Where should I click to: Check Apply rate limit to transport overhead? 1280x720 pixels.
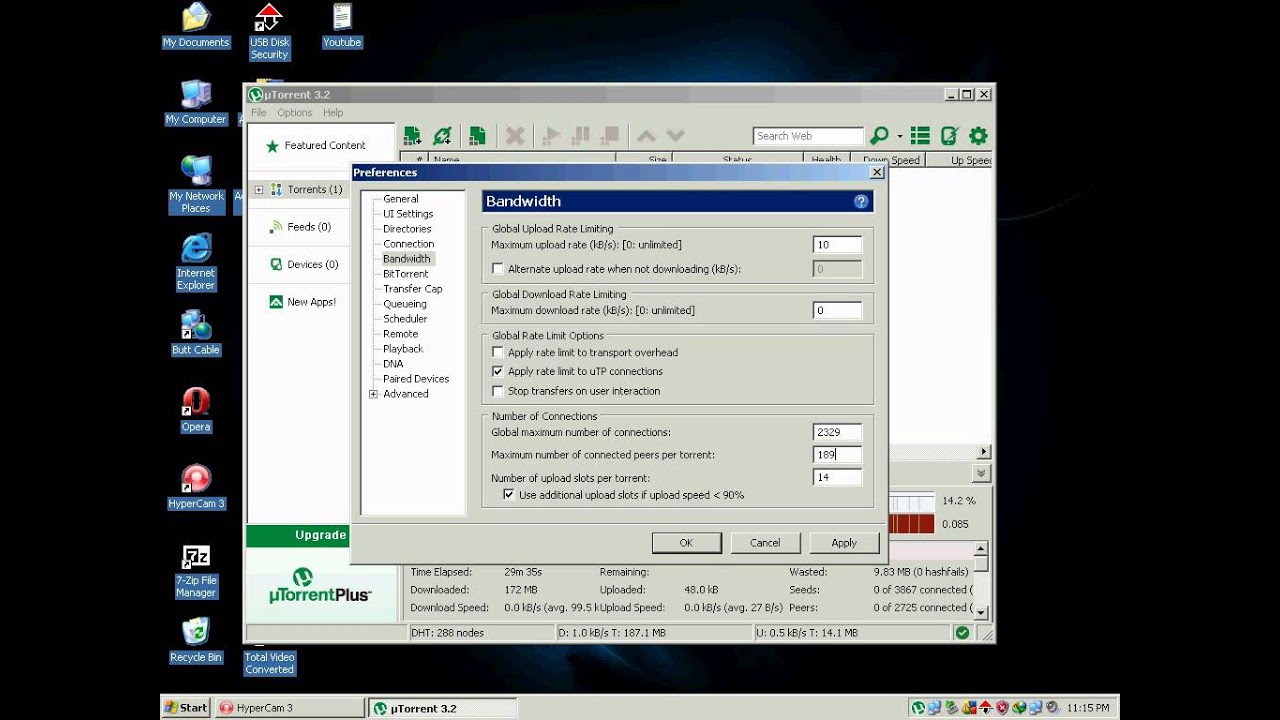coord(498,352)
